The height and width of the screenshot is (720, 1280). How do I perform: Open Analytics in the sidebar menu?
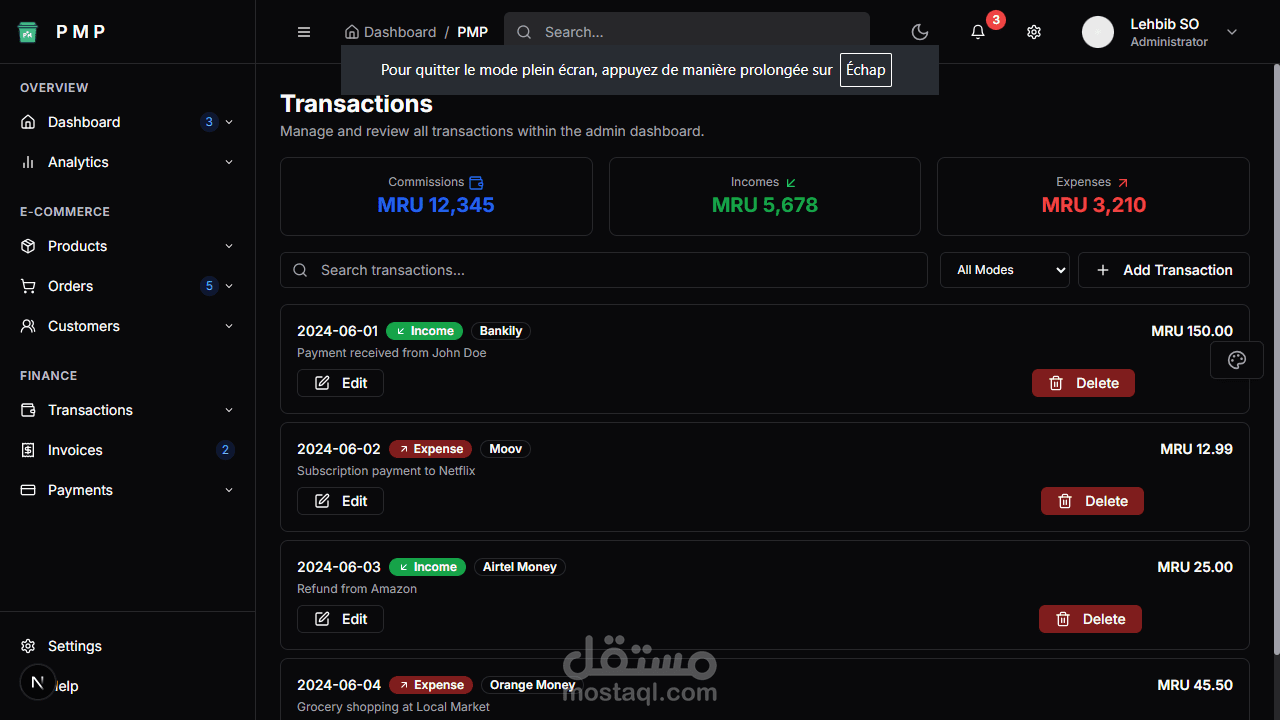[128, 162]
